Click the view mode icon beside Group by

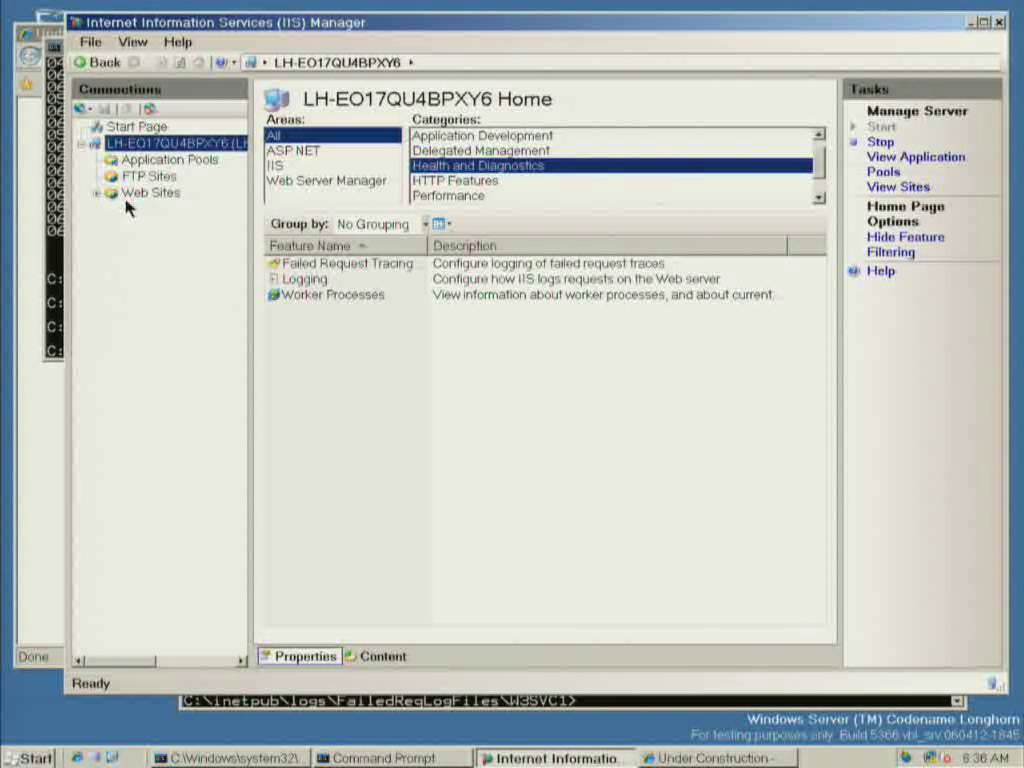point(439,224)
